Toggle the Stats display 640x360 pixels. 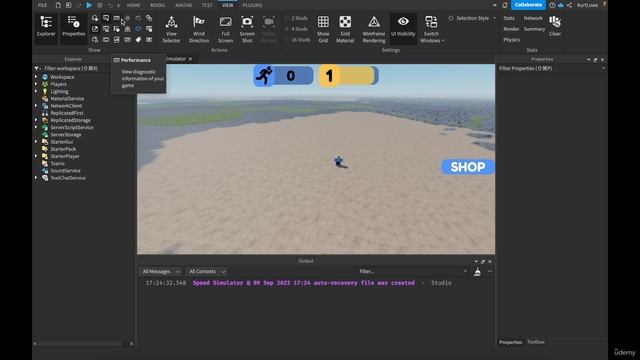pos(509,18)
